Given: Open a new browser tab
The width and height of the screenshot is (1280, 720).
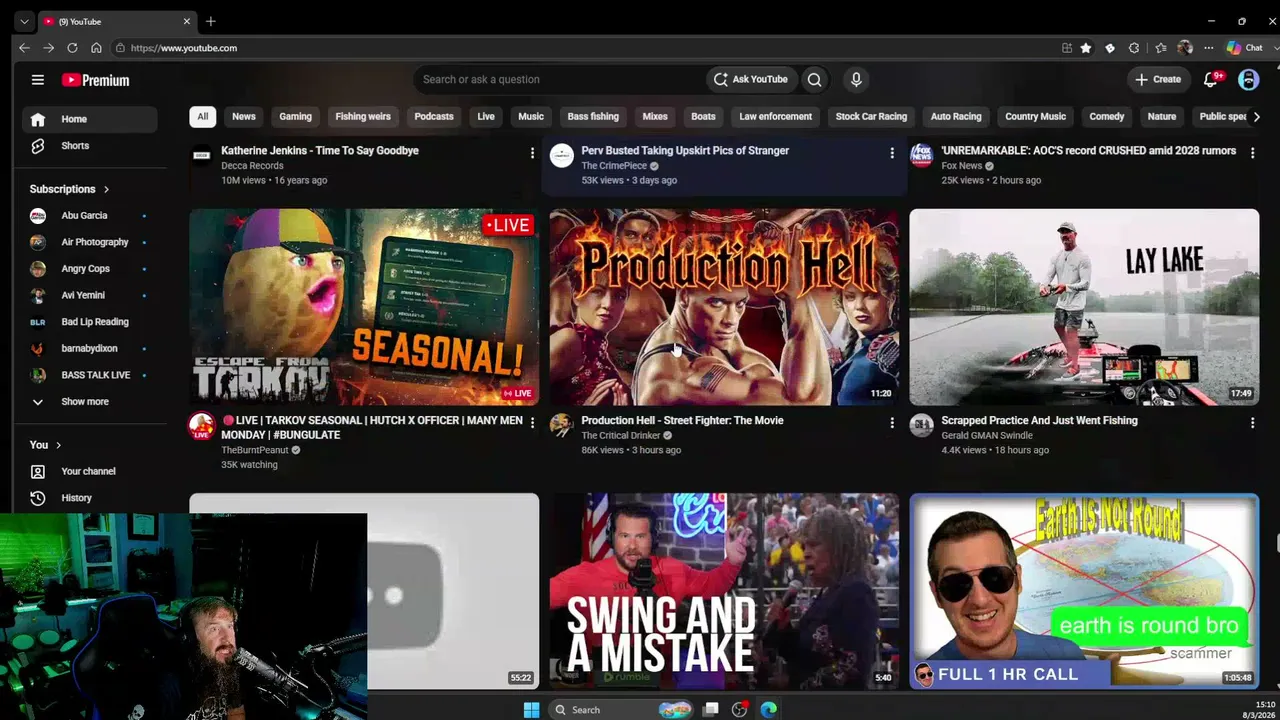Looking at the screenshot, I should pos(210,21).
